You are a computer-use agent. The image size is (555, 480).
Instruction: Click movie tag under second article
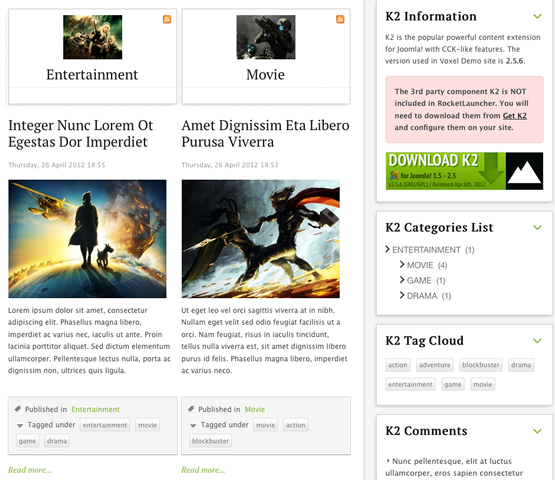tap(265, 425)
